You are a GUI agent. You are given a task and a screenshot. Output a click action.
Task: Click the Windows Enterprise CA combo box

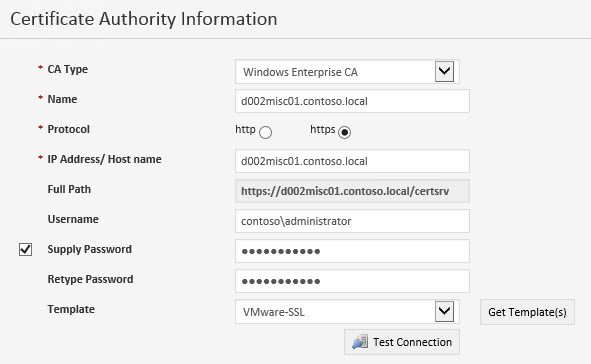[x=348, y=72]
